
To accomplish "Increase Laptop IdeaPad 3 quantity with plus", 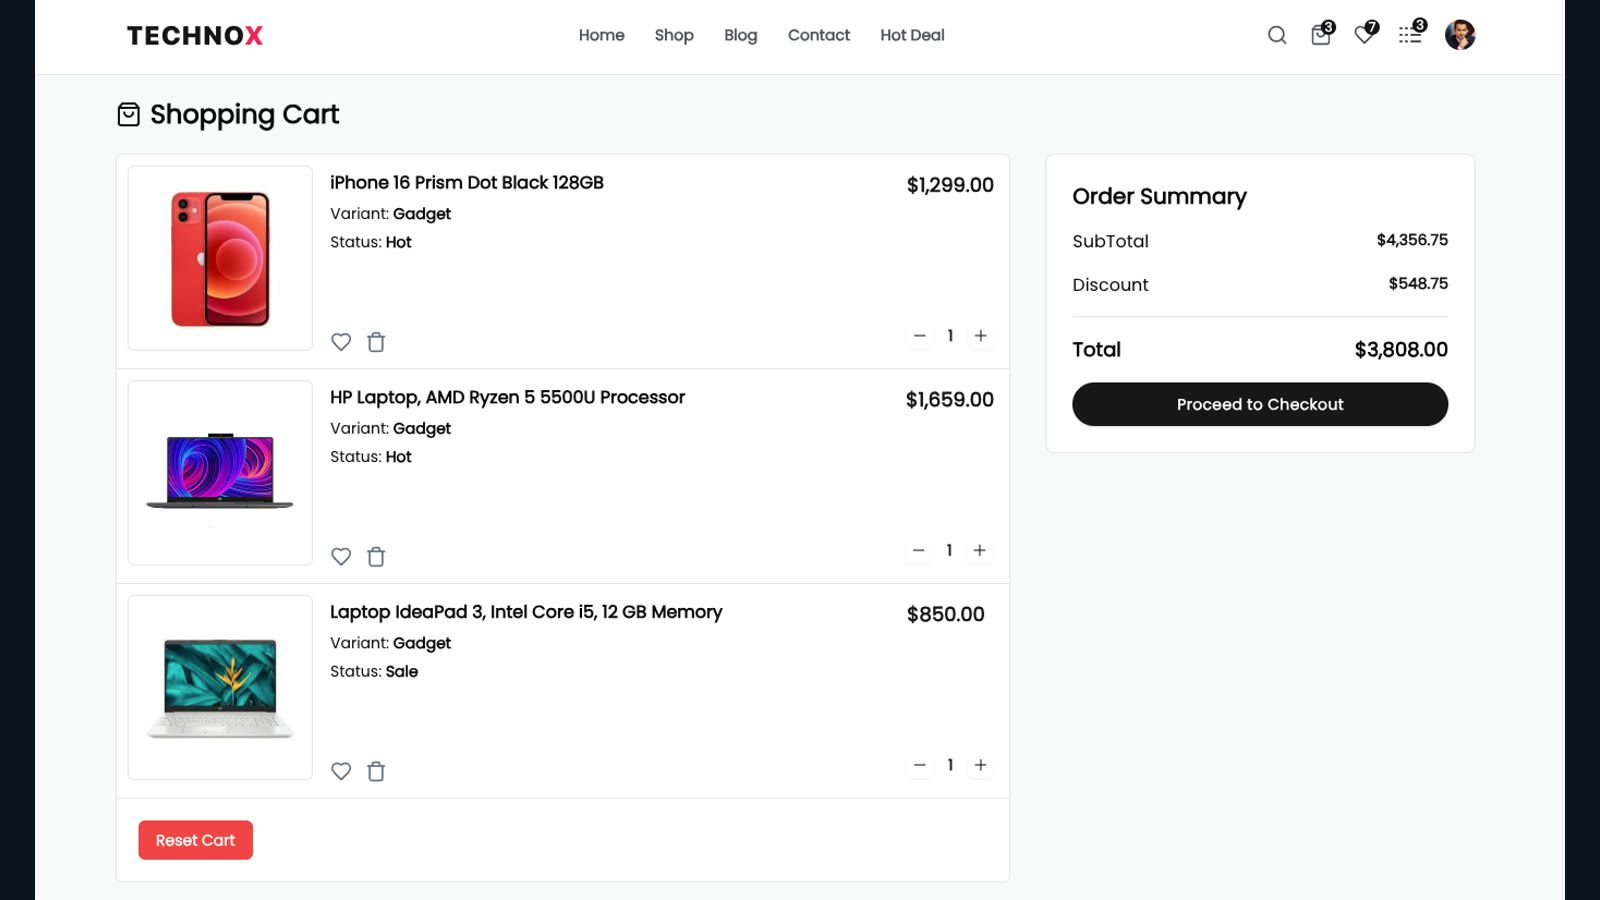I will point(981,765).
